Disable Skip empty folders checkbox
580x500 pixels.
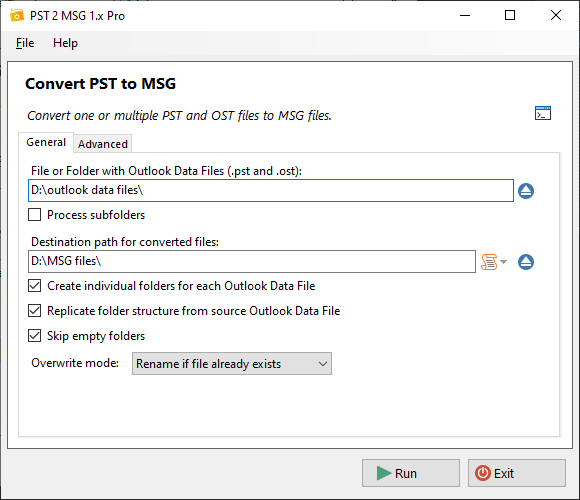(34, 336)
